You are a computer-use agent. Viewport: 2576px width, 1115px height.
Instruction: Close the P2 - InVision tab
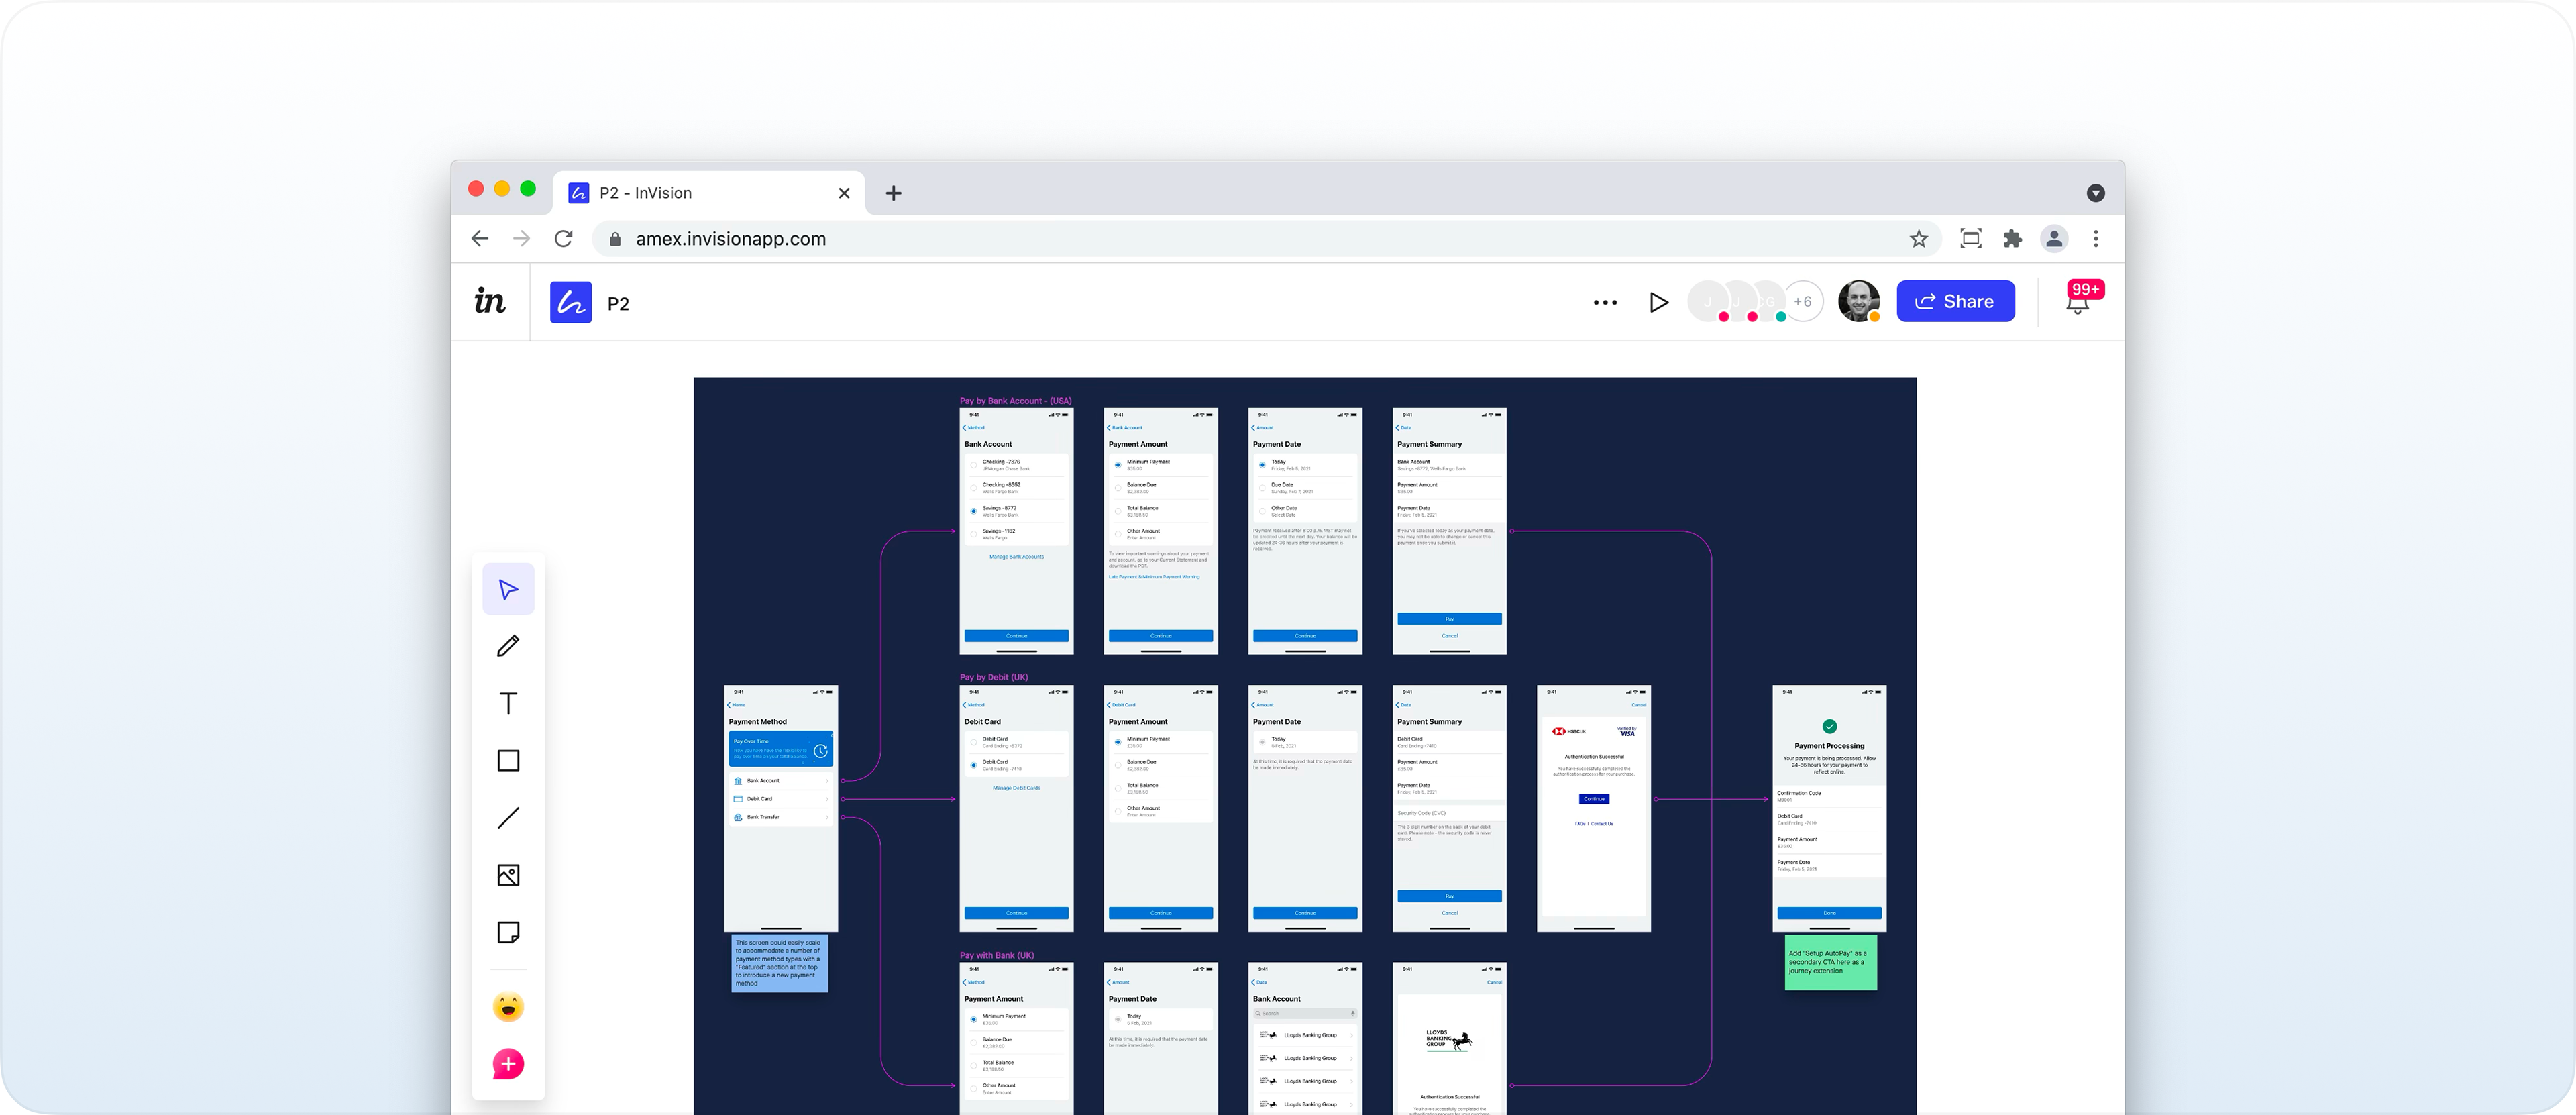pos(844,193)
